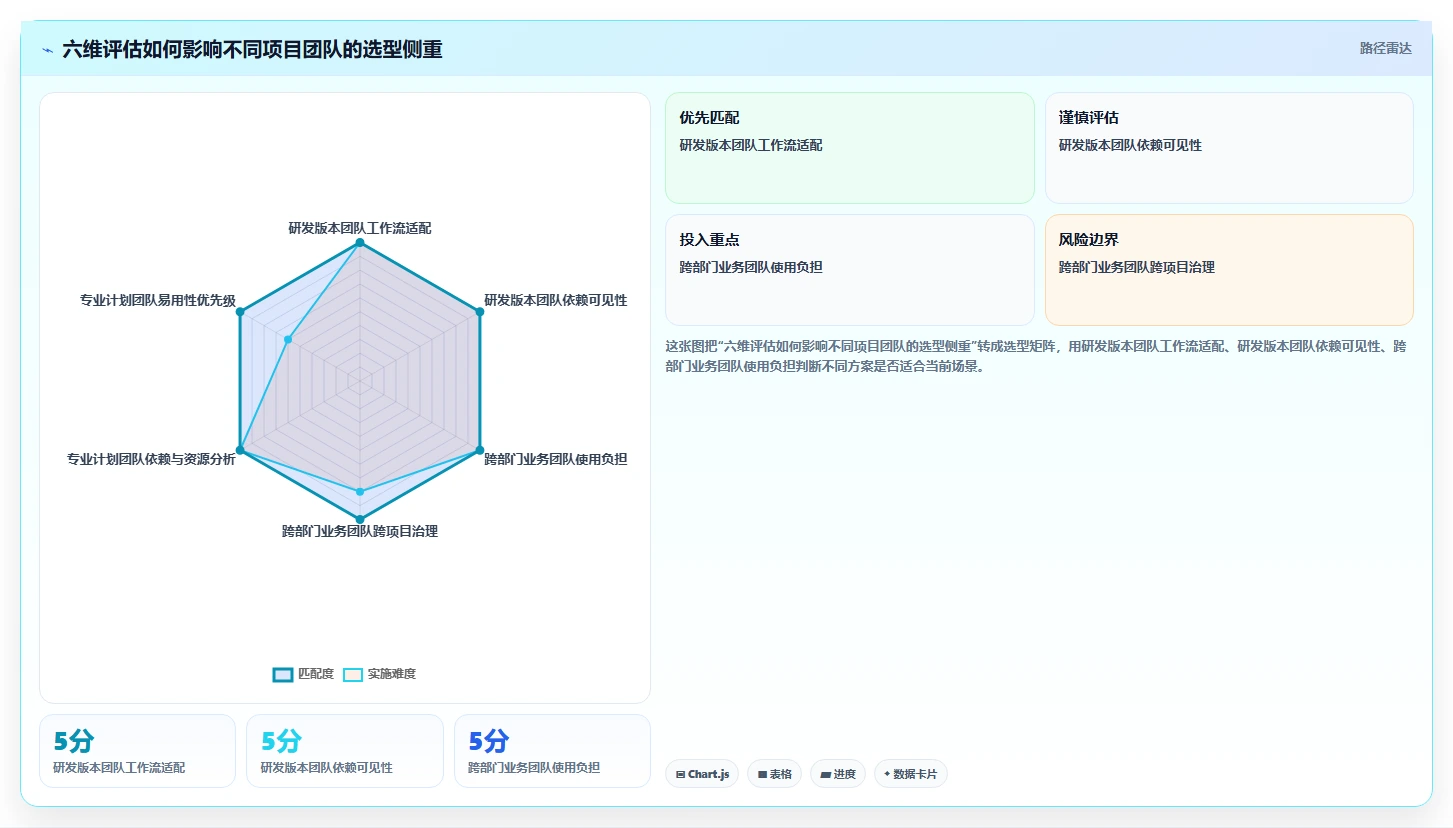The image size is (1453, 828).
Task: Click 研发版本团队依赖可见性 text in 谨慎评估 card
Action: (x=1131, y=145)
